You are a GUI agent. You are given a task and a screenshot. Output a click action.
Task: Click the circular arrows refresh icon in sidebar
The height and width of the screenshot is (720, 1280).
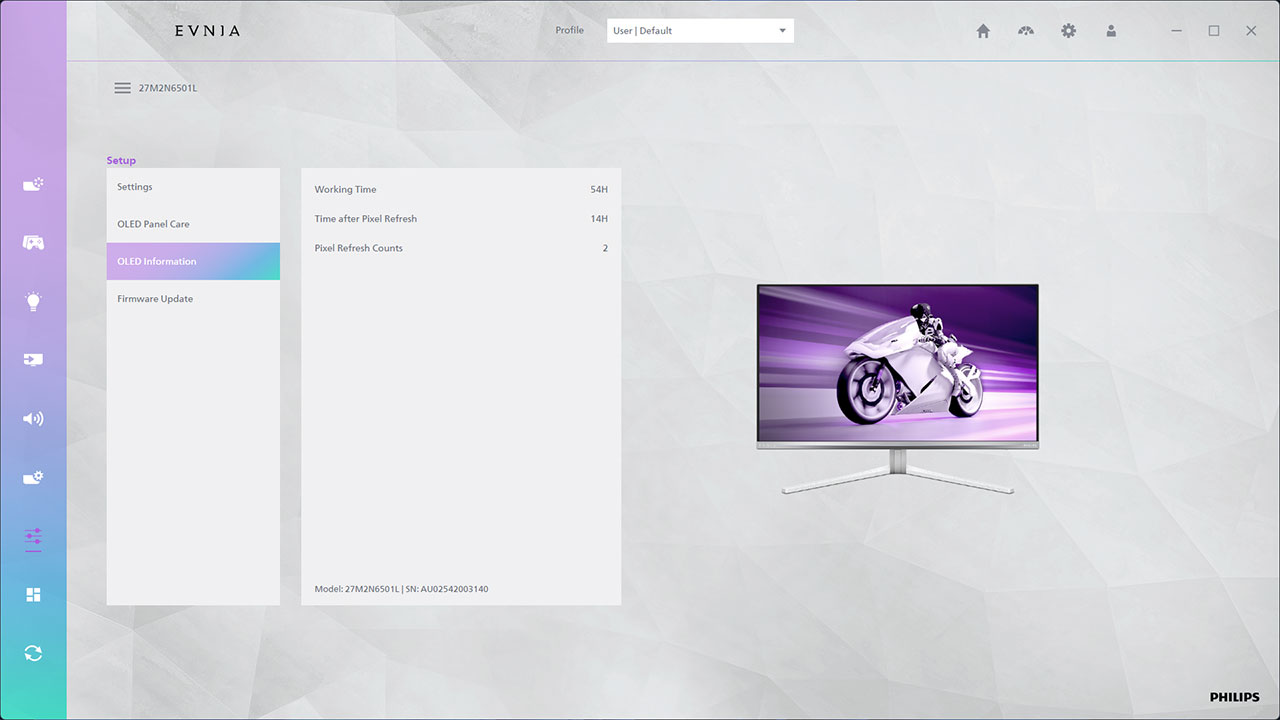pyautogui.click(x=33, y=653)
